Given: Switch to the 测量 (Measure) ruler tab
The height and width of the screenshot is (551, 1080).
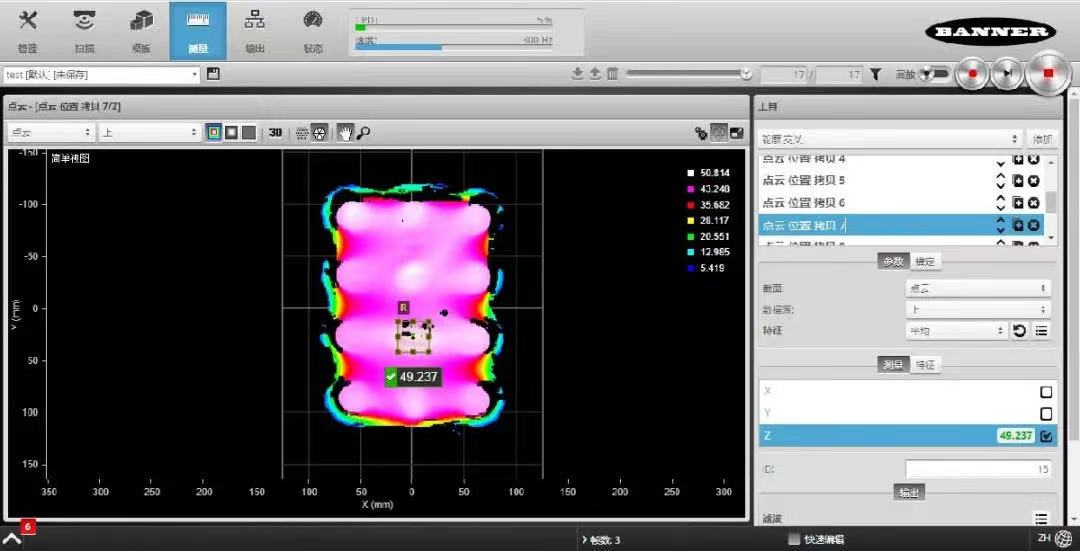Looking at the screenshot, I should click(x=198, y=31).
